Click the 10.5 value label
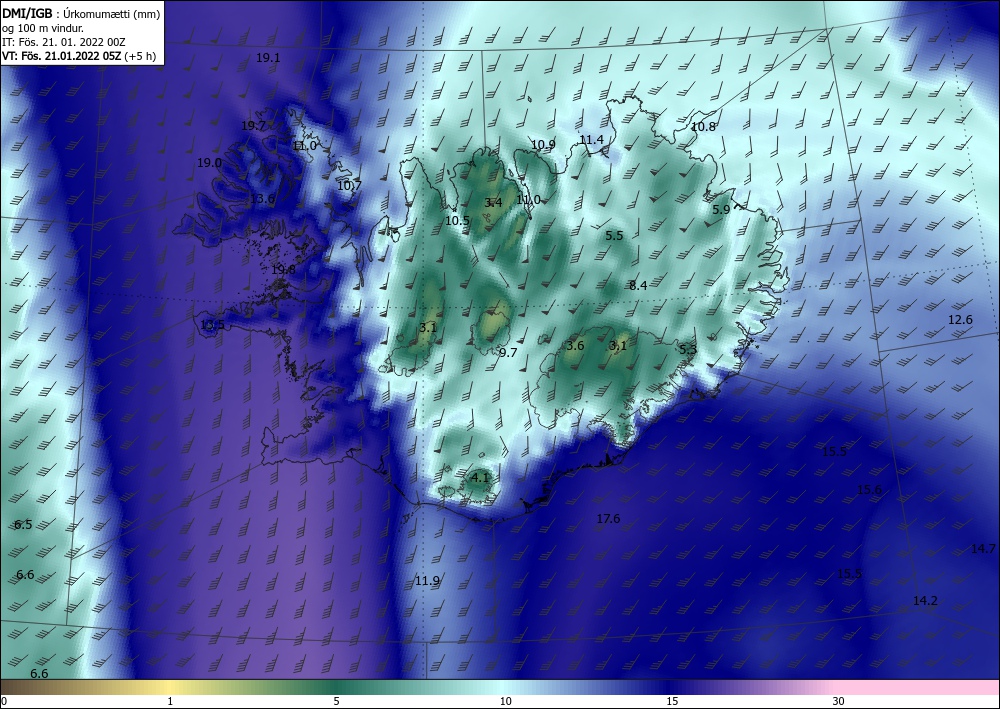Viewport: 1000px width, 709px height. tap(457, 221)
